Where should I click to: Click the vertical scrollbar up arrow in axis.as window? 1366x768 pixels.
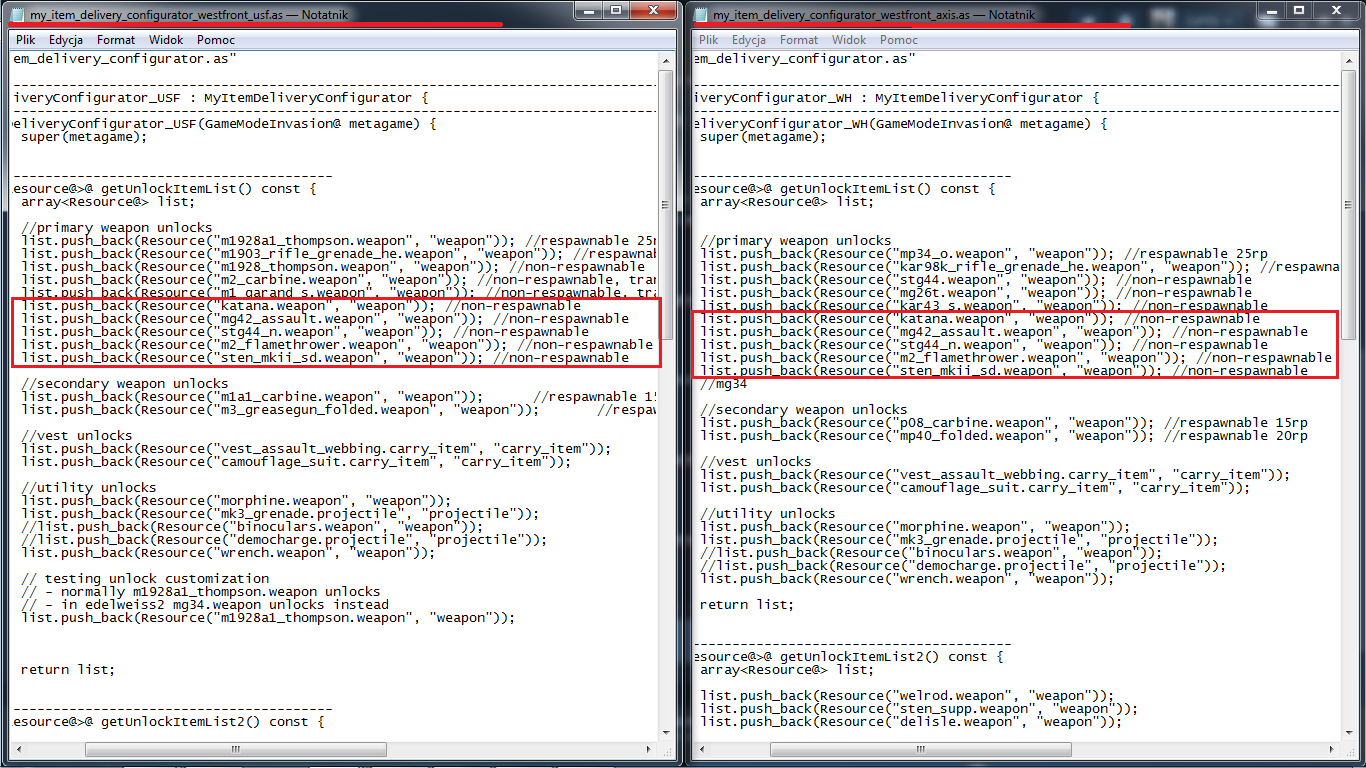(x=1350, y=59)
